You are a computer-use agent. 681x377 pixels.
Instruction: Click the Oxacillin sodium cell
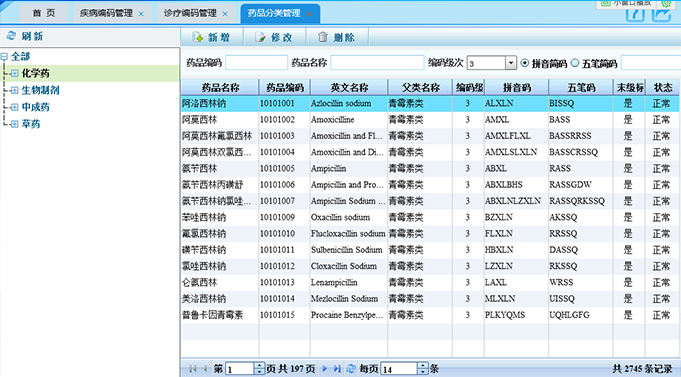pyautogui.click(x=349, y=217)
